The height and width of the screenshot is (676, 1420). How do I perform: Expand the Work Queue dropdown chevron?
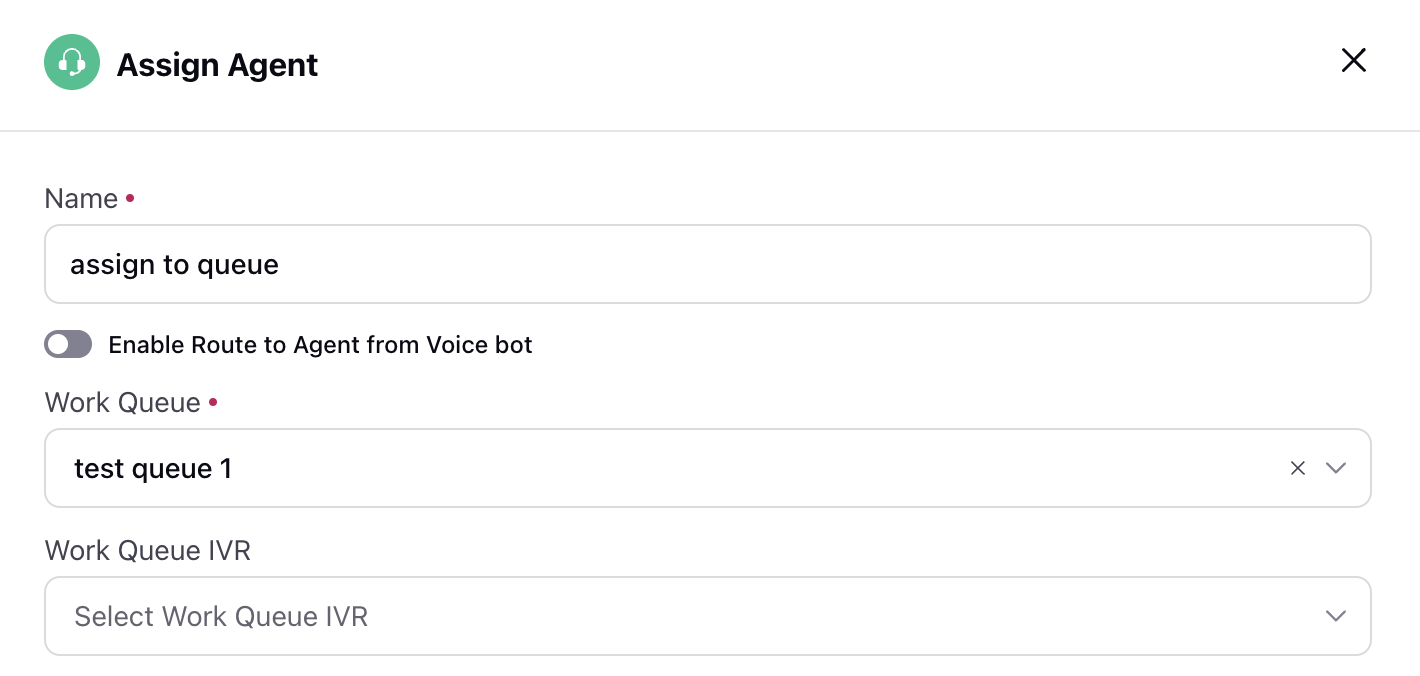[1336, 468]
